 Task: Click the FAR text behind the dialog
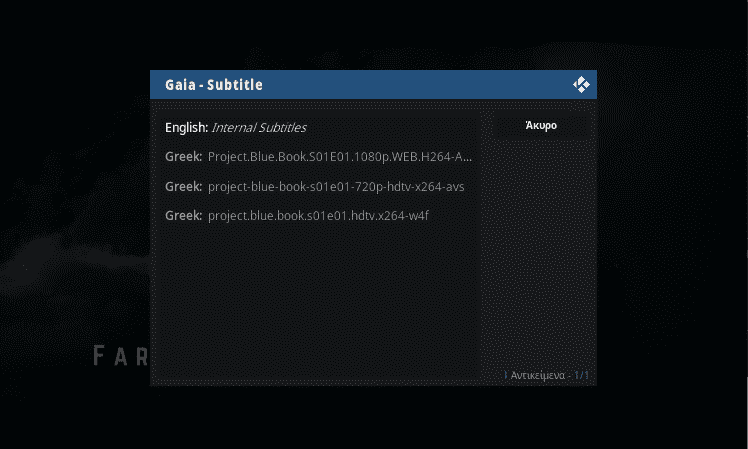[x=121, y=356]
